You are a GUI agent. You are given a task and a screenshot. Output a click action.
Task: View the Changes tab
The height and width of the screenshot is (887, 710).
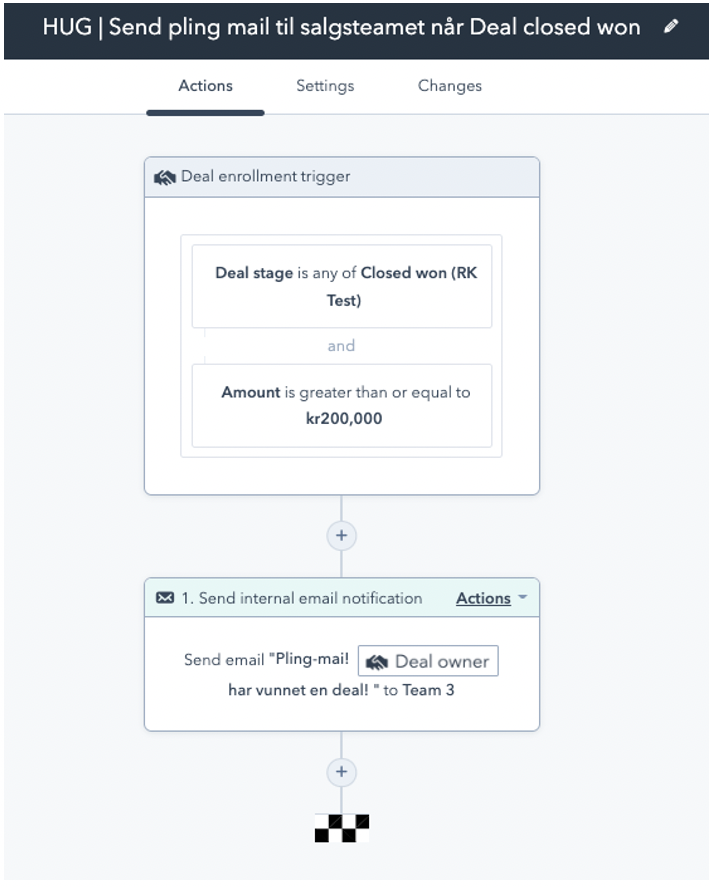pyautogui.click(x=450, y=86)
